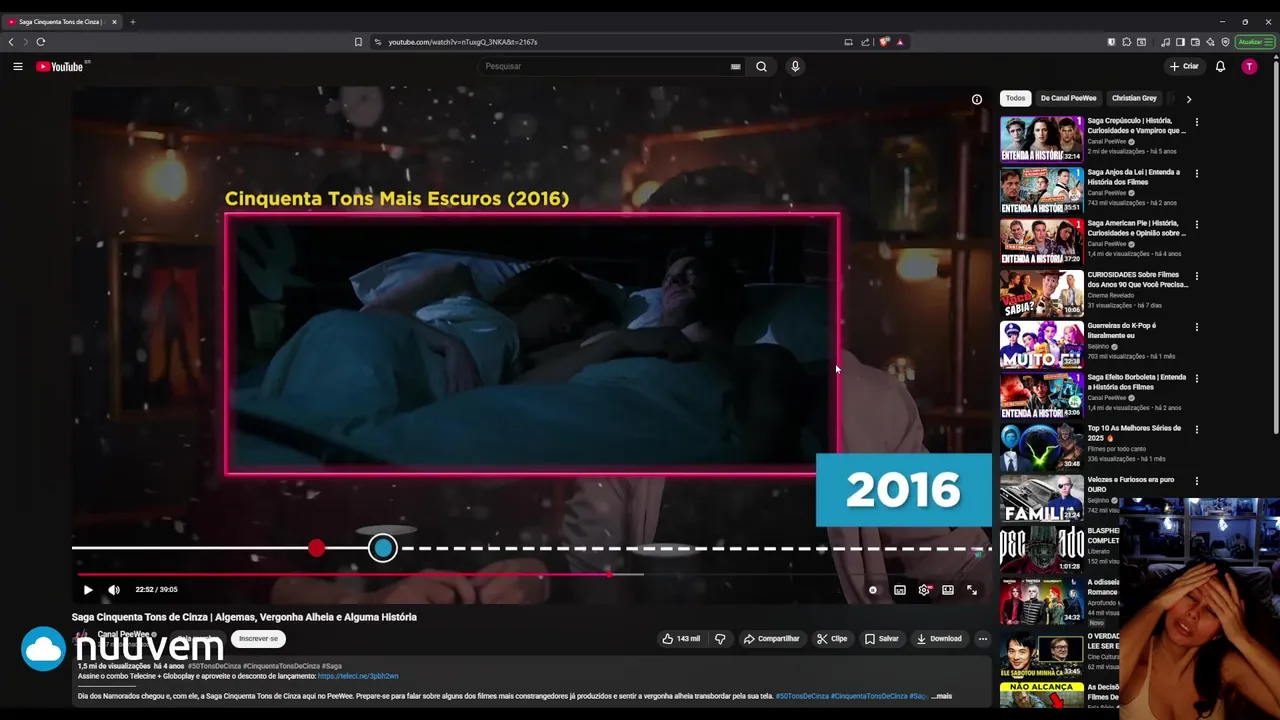Go to the YouTube home logo

(63, 67)
